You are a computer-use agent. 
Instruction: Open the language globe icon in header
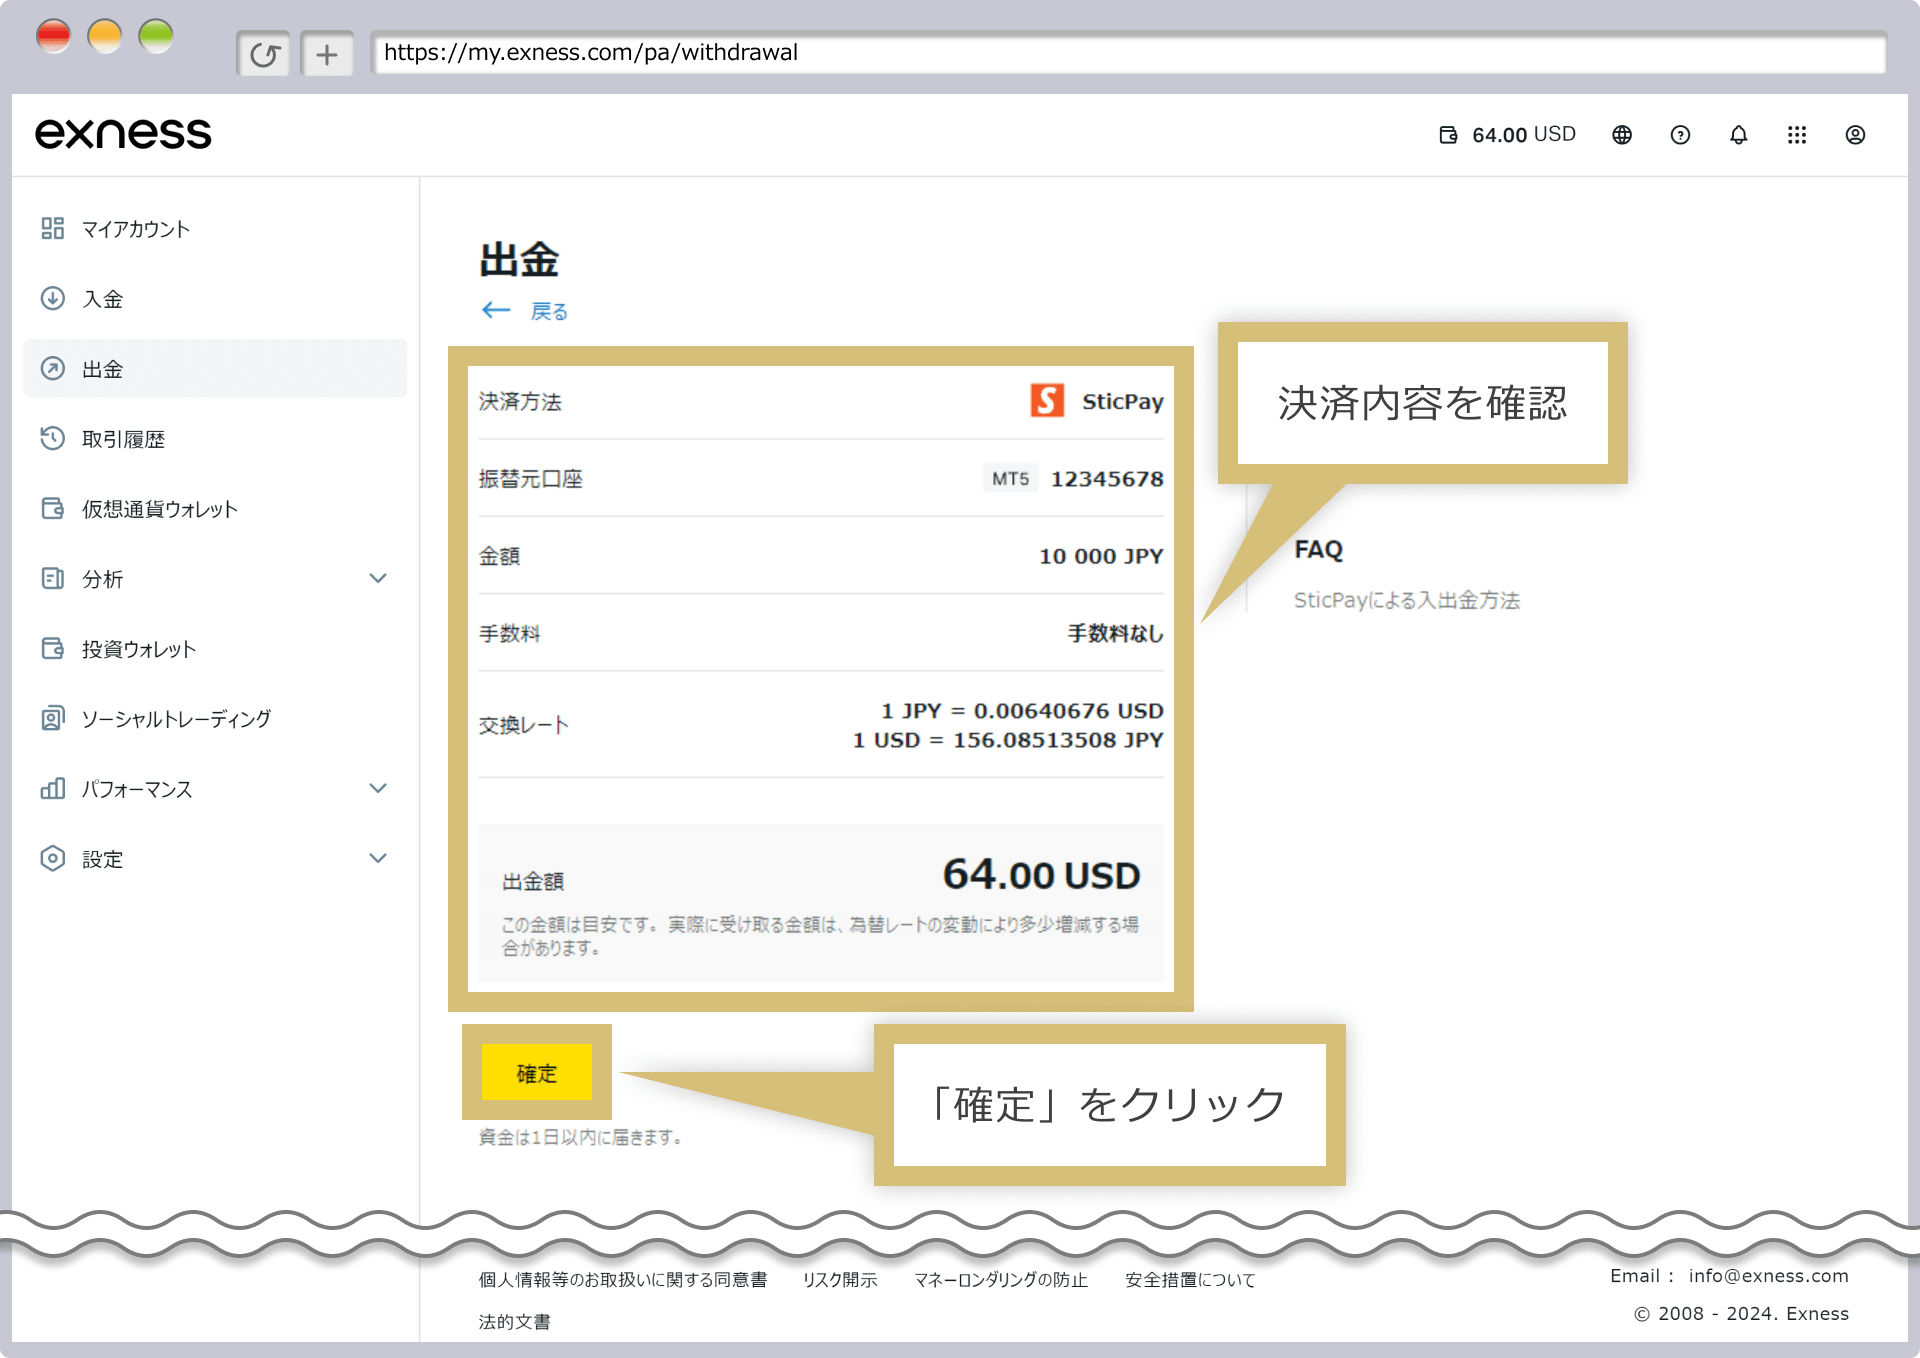[x=1622, y=135]
